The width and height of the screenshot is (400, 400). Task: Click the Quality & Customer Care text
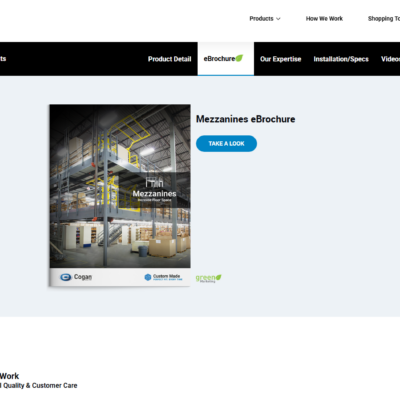[40, 385]
